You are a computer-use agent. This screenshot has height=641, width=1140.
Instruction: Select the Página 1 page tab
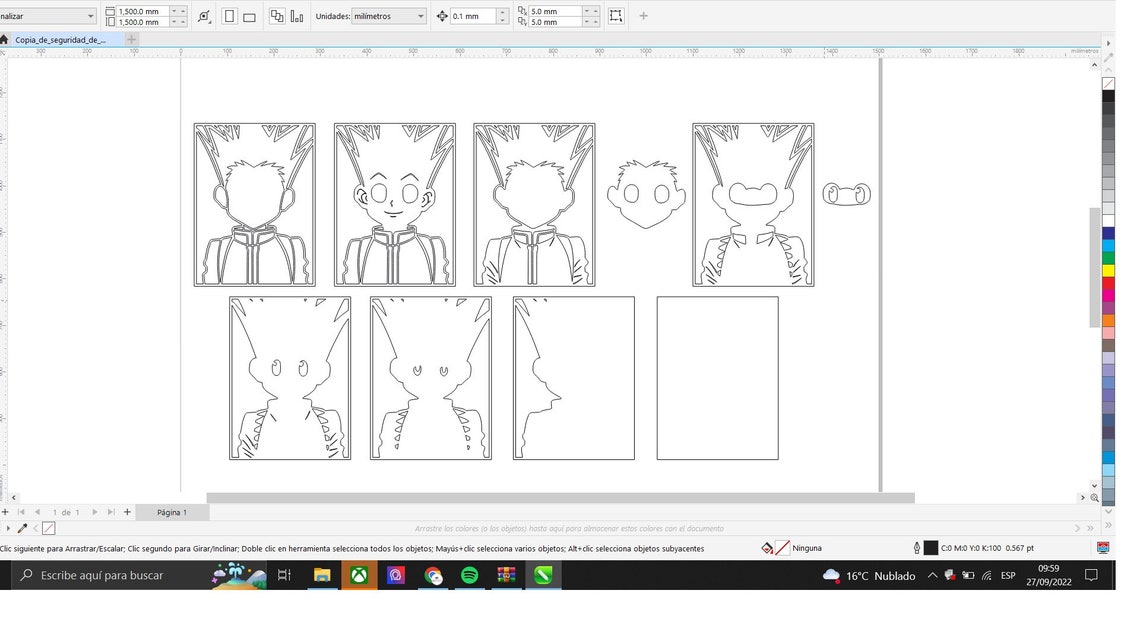tap(172, 512)
